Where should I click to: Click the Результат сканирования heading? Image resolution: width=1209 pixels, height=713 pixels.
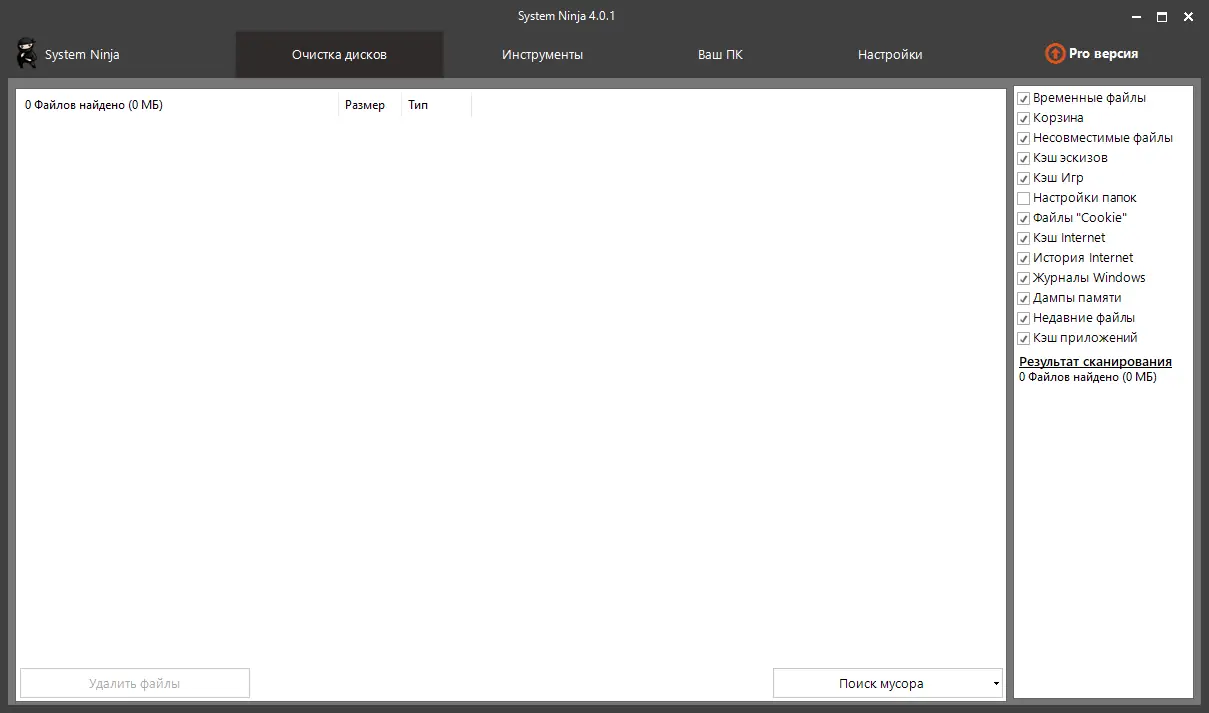(x=1095, y=362)
